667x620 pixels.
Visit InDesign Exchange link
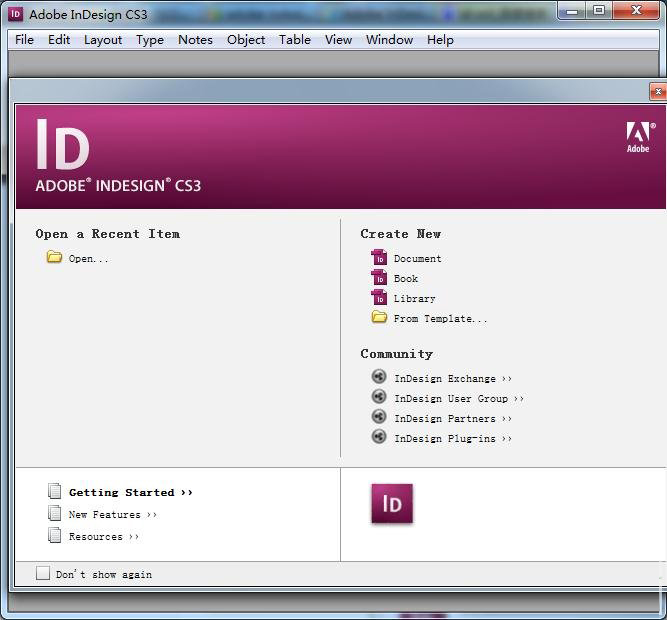453,378
